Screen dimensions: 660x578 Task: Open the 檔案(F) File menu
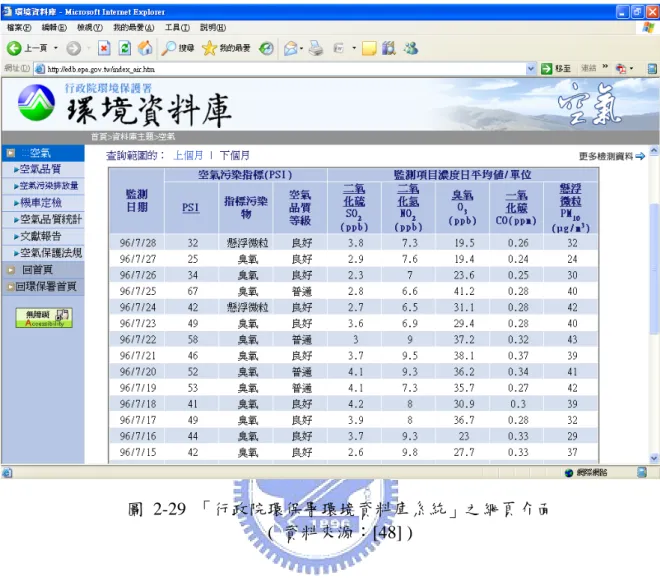[x=19, y=28]
